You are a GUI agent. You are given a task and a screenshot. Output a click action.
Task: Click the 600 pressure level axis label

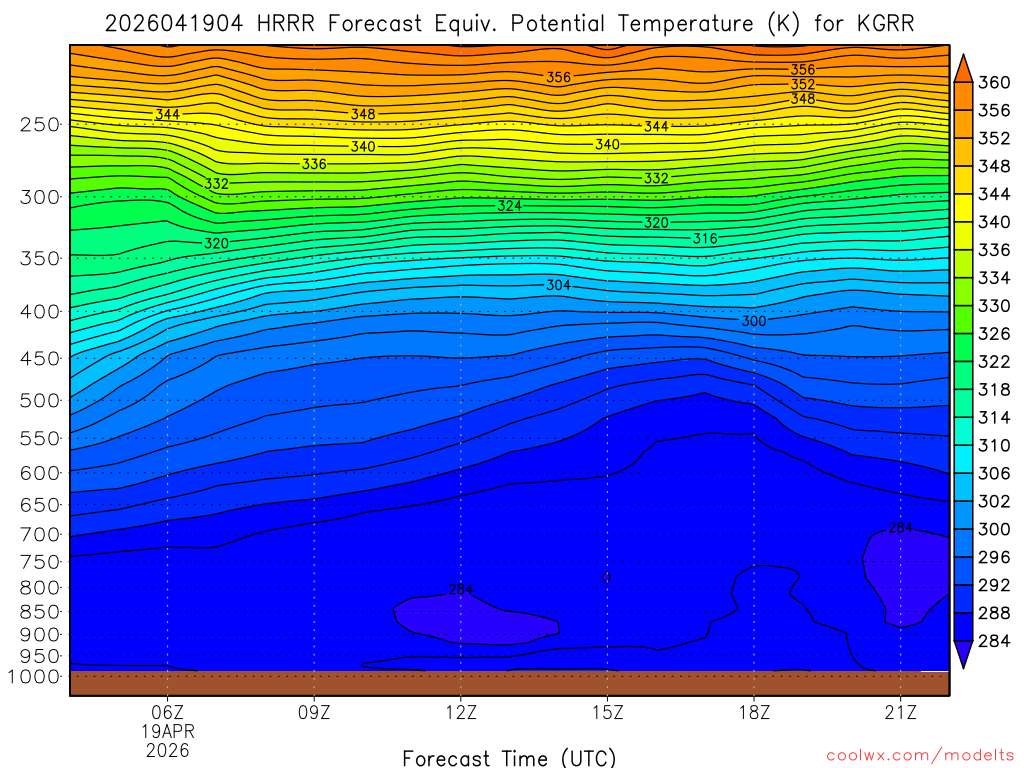(39, 473)
